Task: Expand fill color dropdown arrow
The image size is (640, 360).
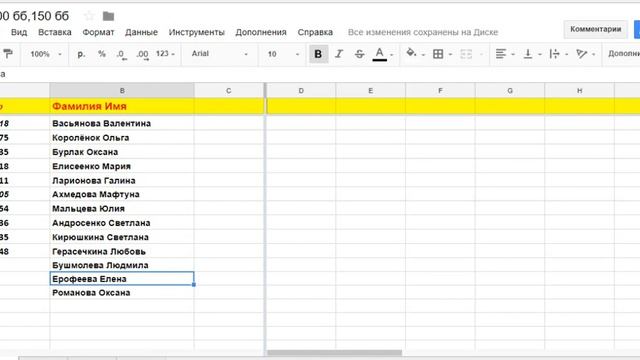Action: 423,54
